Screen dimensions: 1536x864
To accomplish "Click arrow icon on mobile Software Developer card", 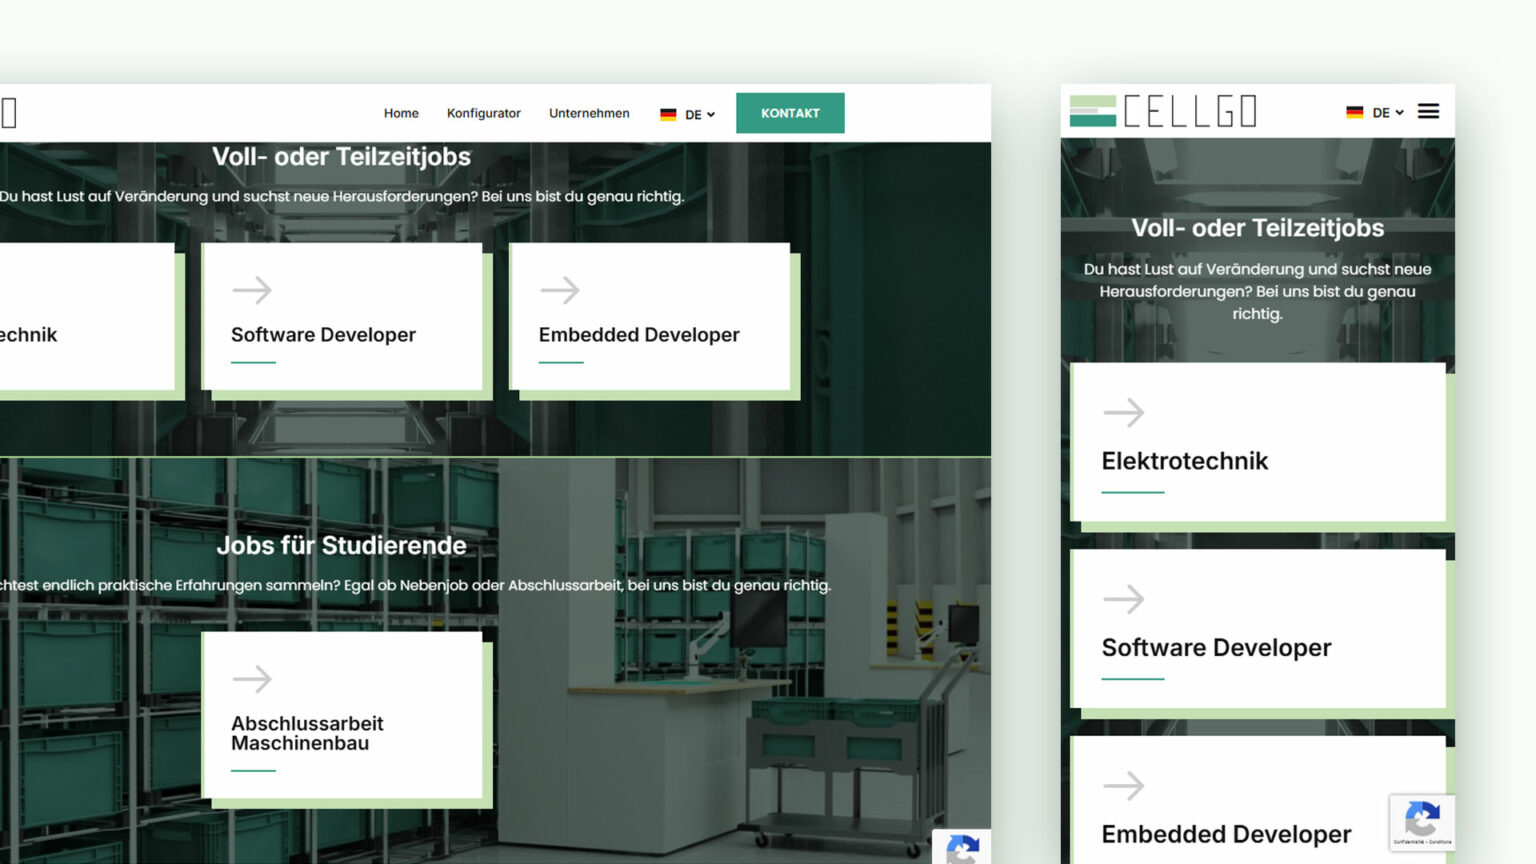I will coord(1123,599).
